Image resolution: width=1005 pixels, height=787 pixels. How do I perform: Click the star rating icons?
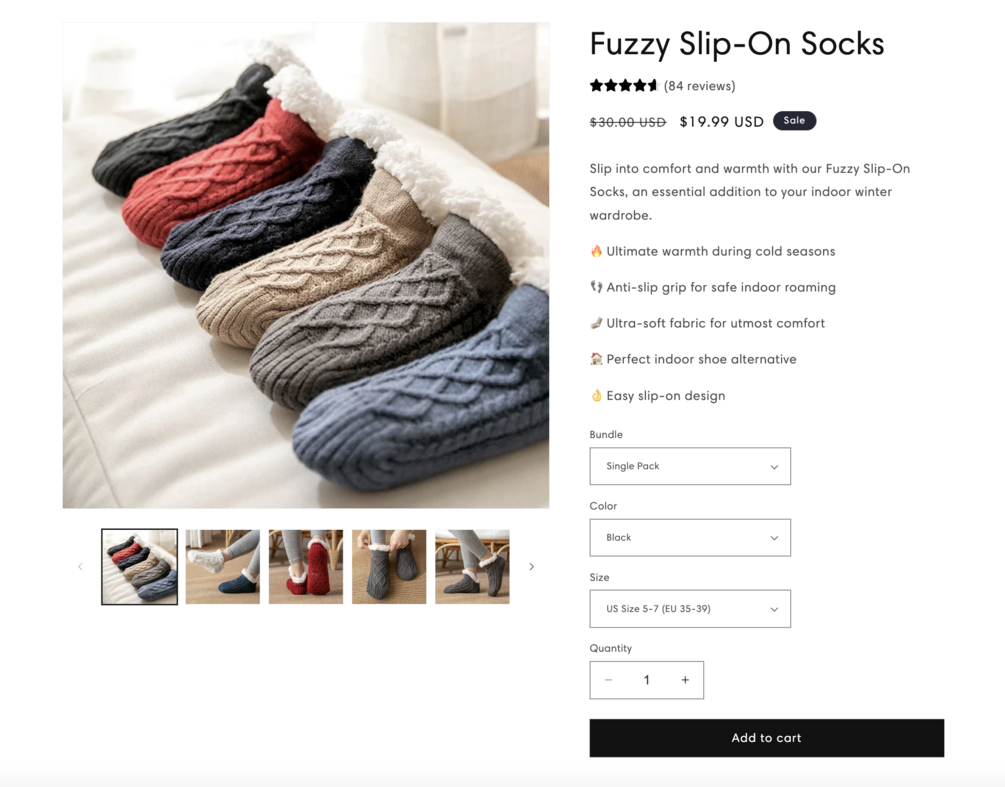coord(624,86)
